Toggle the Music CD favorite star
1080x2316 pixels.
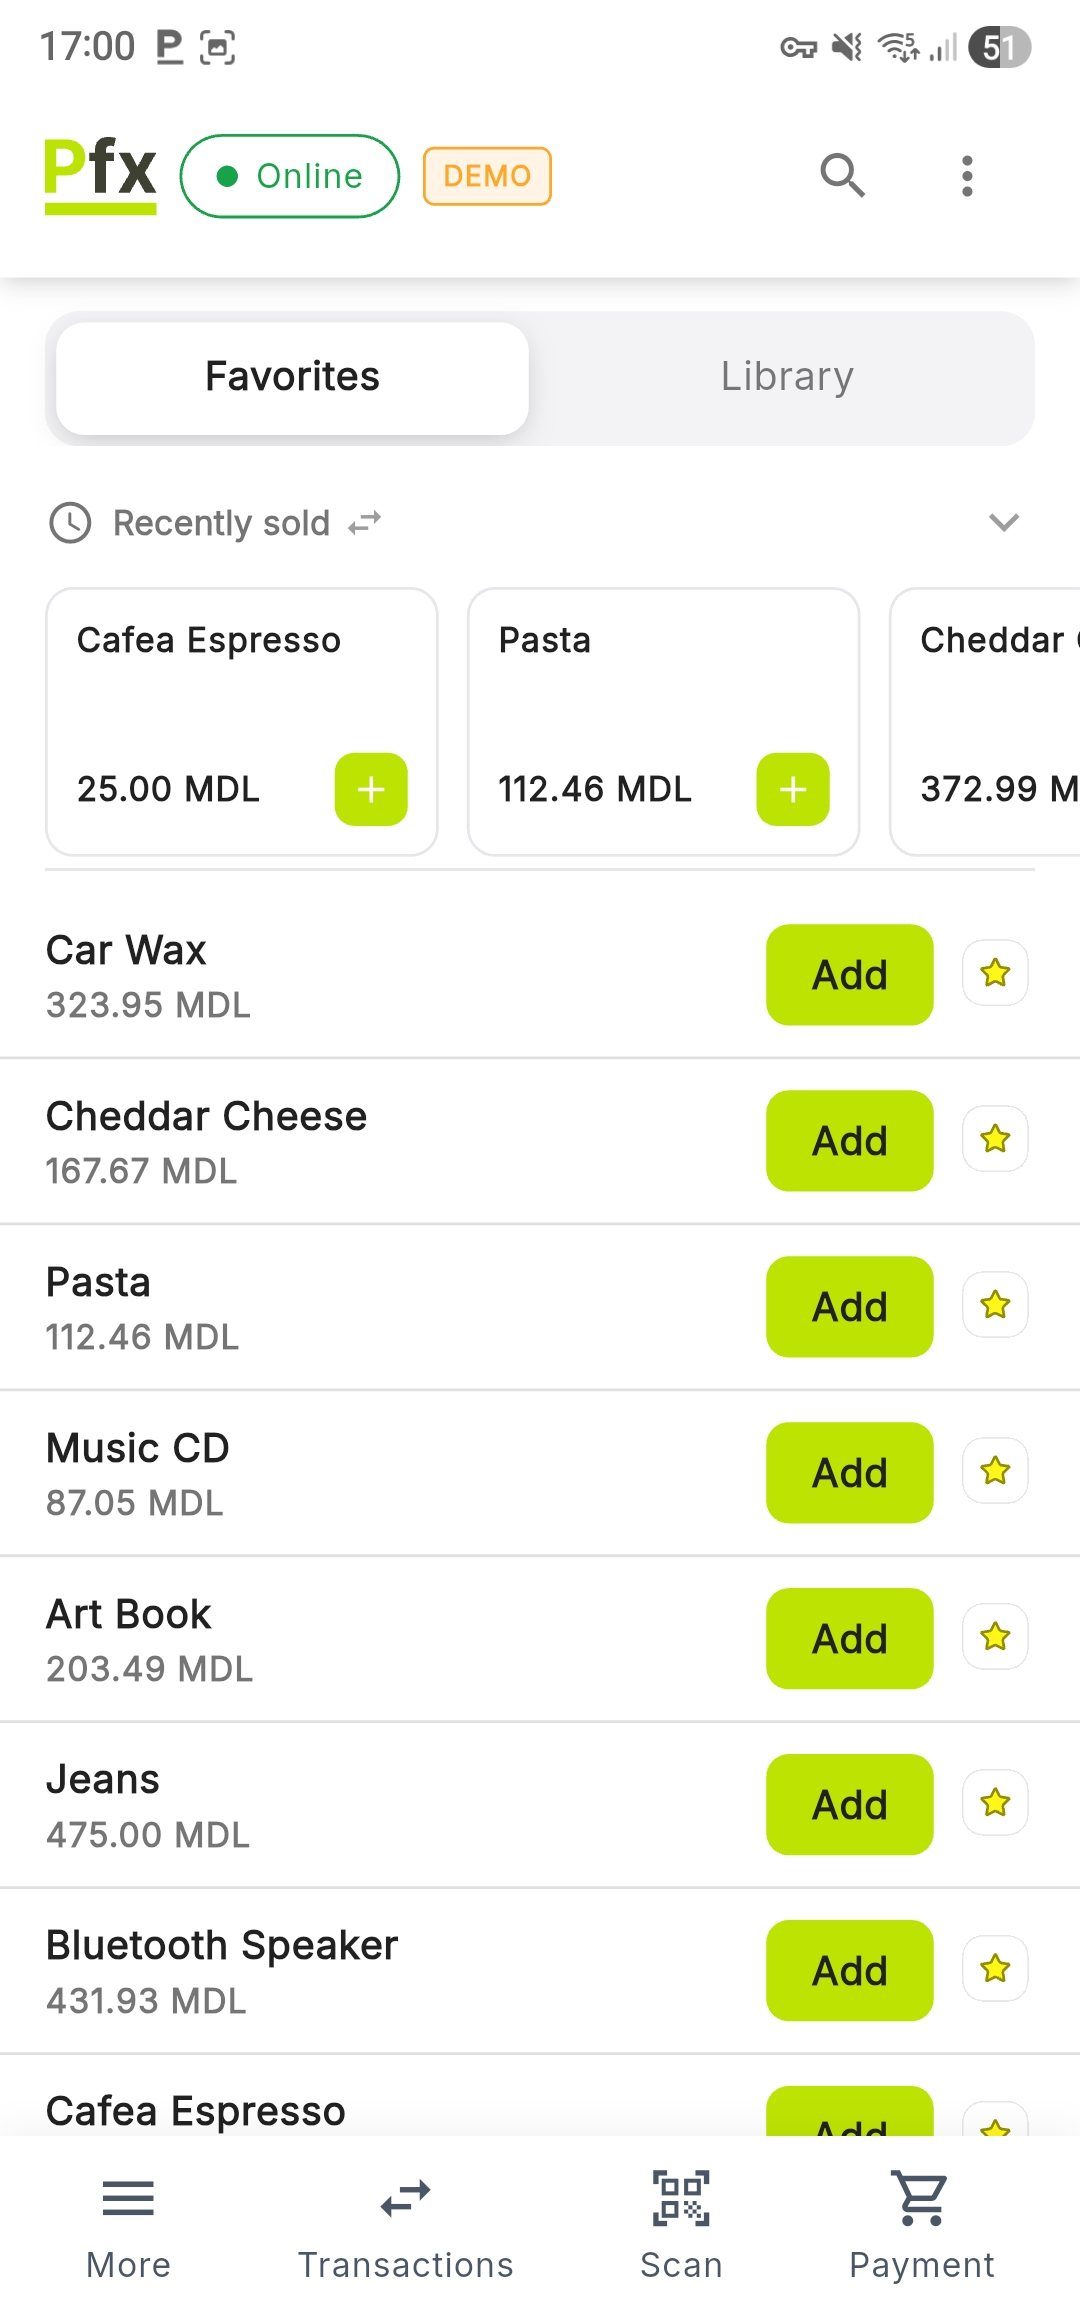pos(995,1471)
